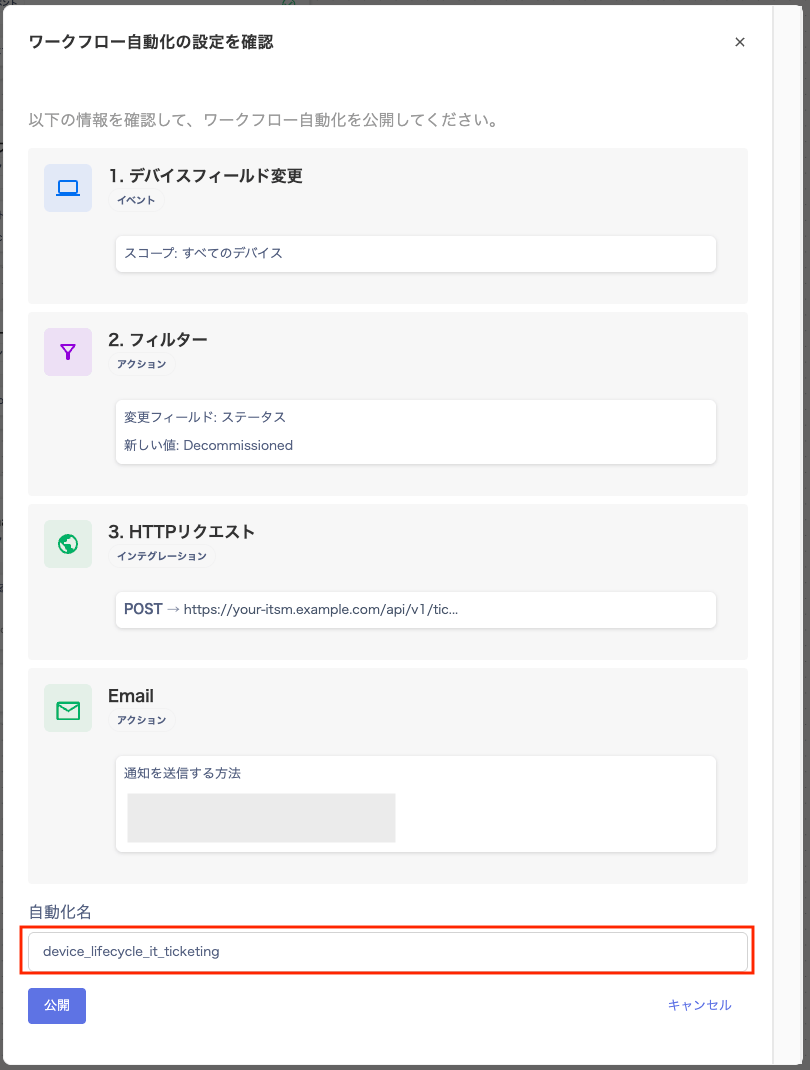The width and height of the screenshot is (810, 1070).
Task: Click the POST request URL box
Action: coord(416,609)
